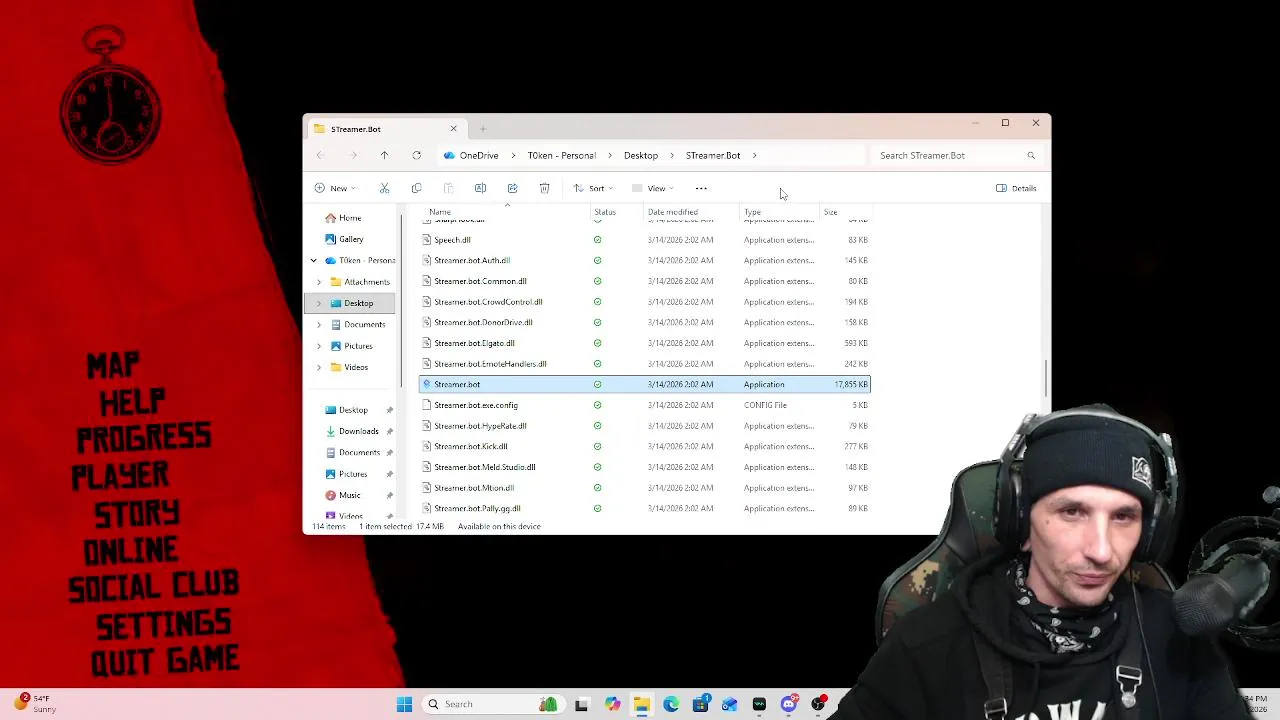Open Microsoft Edge from taskbar
The width and height of the screenshot is (1280, 720).
(x=671, y=704)
